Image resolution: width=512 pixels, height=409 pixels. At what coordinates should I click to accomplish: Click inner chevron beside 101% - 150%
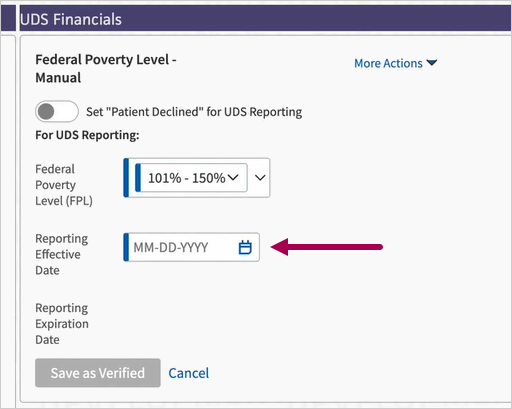pyautogui.click(x=233, y=177)
